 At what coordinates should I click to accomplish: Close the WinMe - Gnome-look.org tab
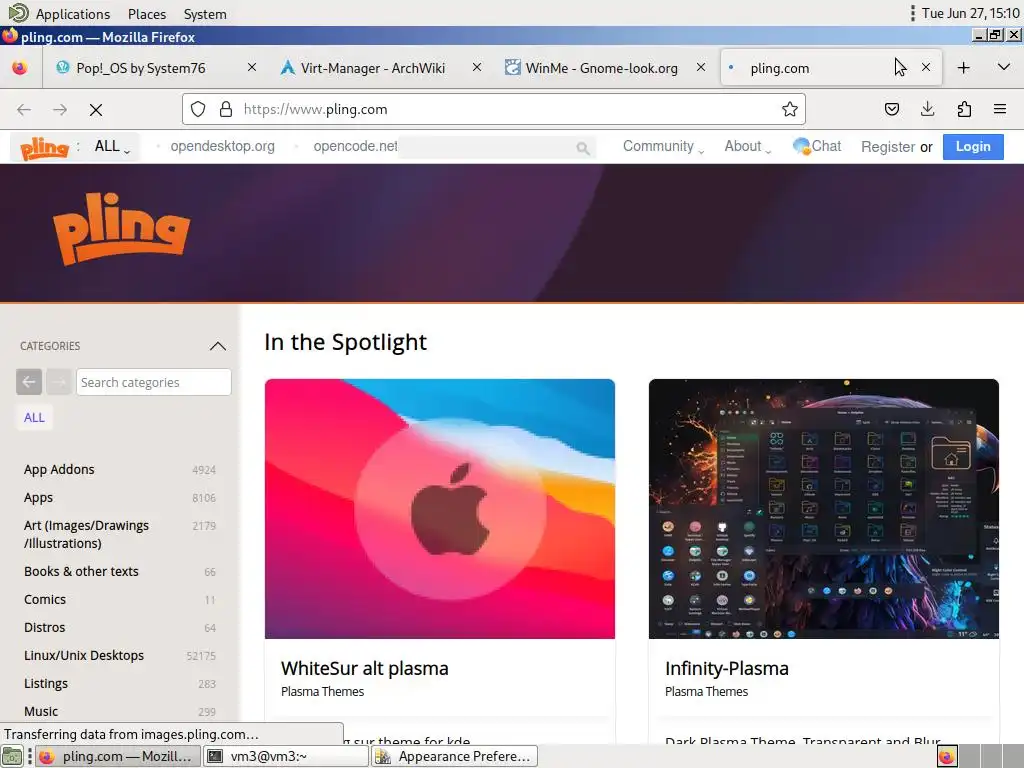click(701, 67)
